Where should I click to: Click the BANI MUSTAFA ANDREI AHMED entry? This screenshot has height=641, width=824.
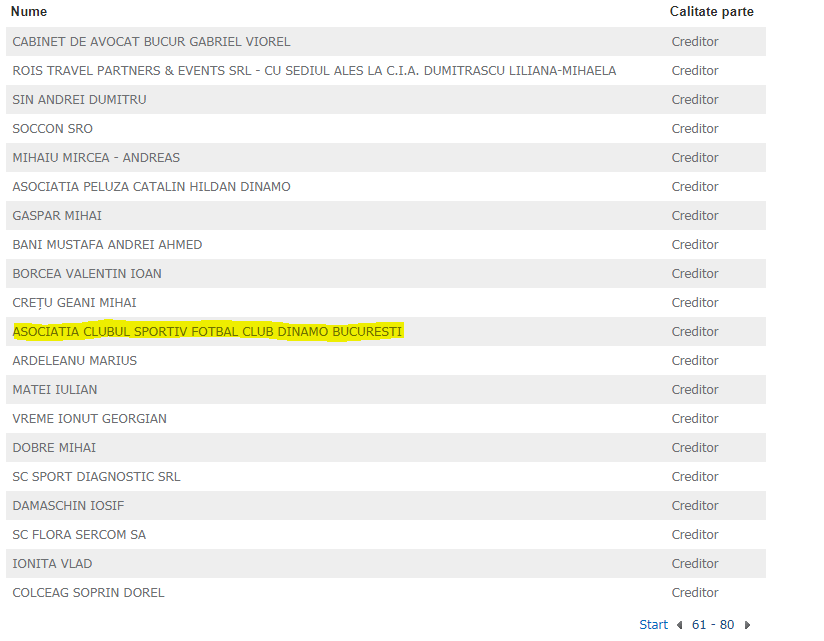tap(107, 245)
